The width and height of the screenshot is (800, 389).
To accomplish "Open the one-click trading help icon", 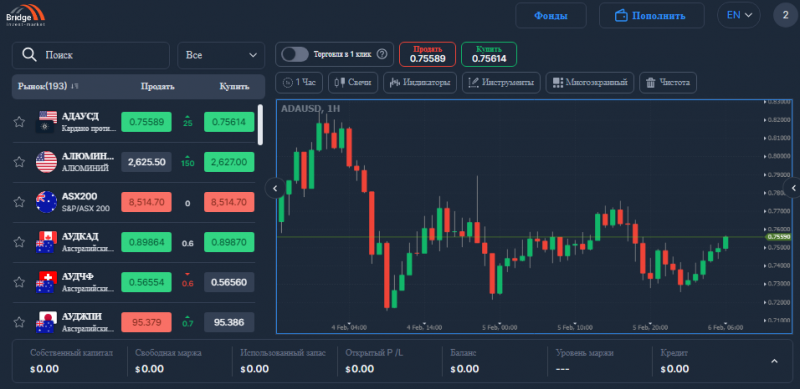I will click(382, 54).
